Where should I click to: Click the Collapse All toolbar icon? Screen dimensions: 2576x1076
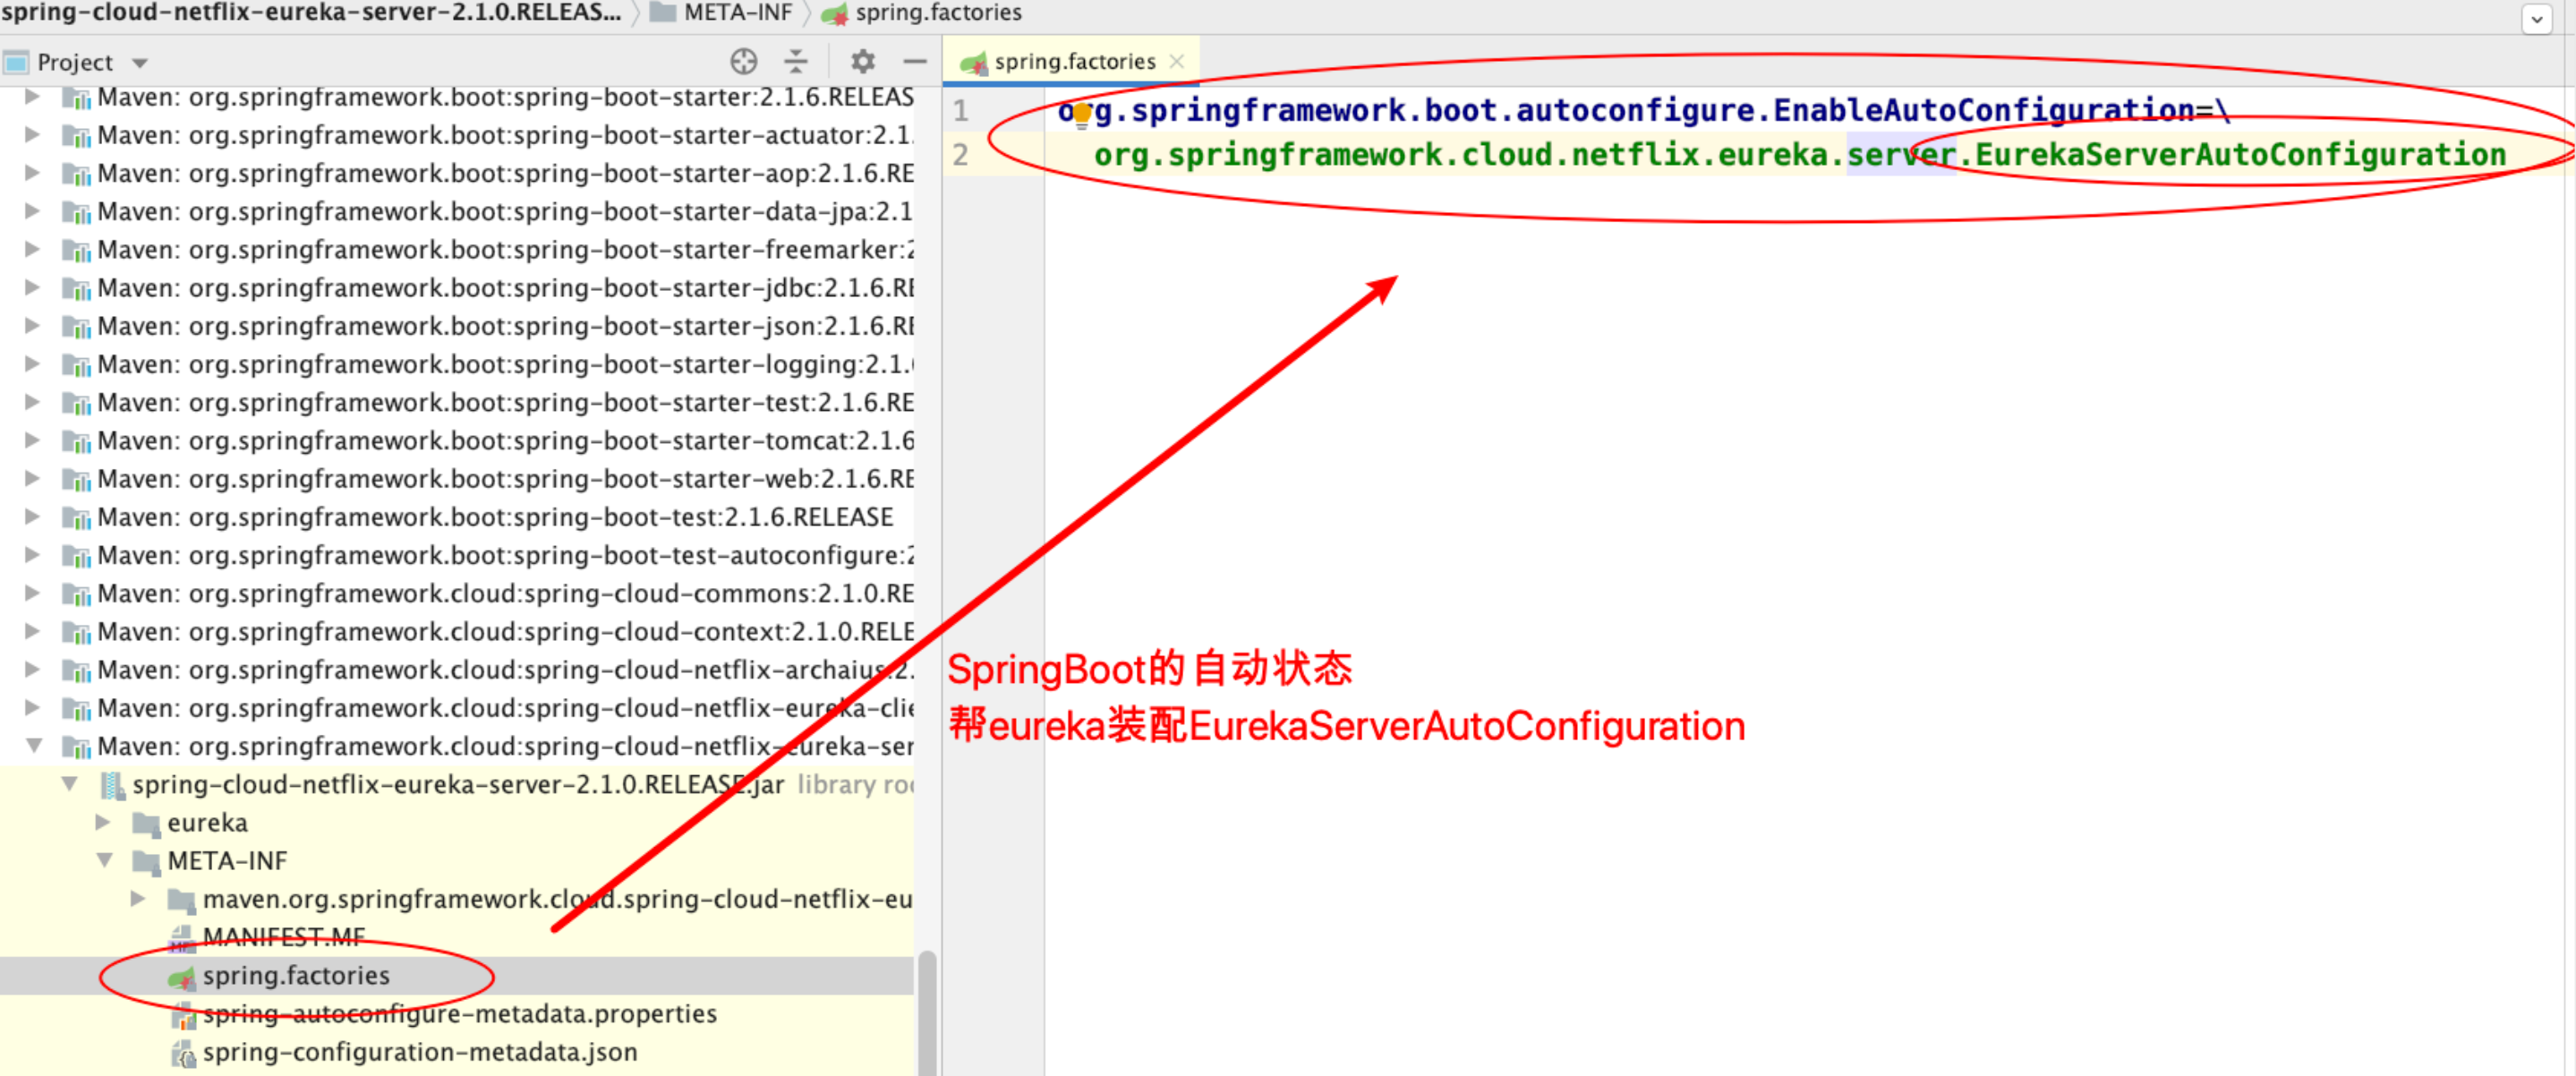pos(796,62)
